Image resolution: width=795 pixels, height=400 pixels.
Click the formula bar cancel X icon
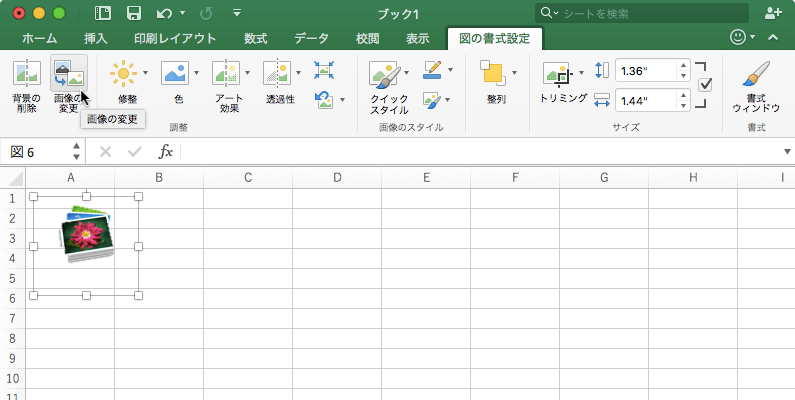point(105,152)
